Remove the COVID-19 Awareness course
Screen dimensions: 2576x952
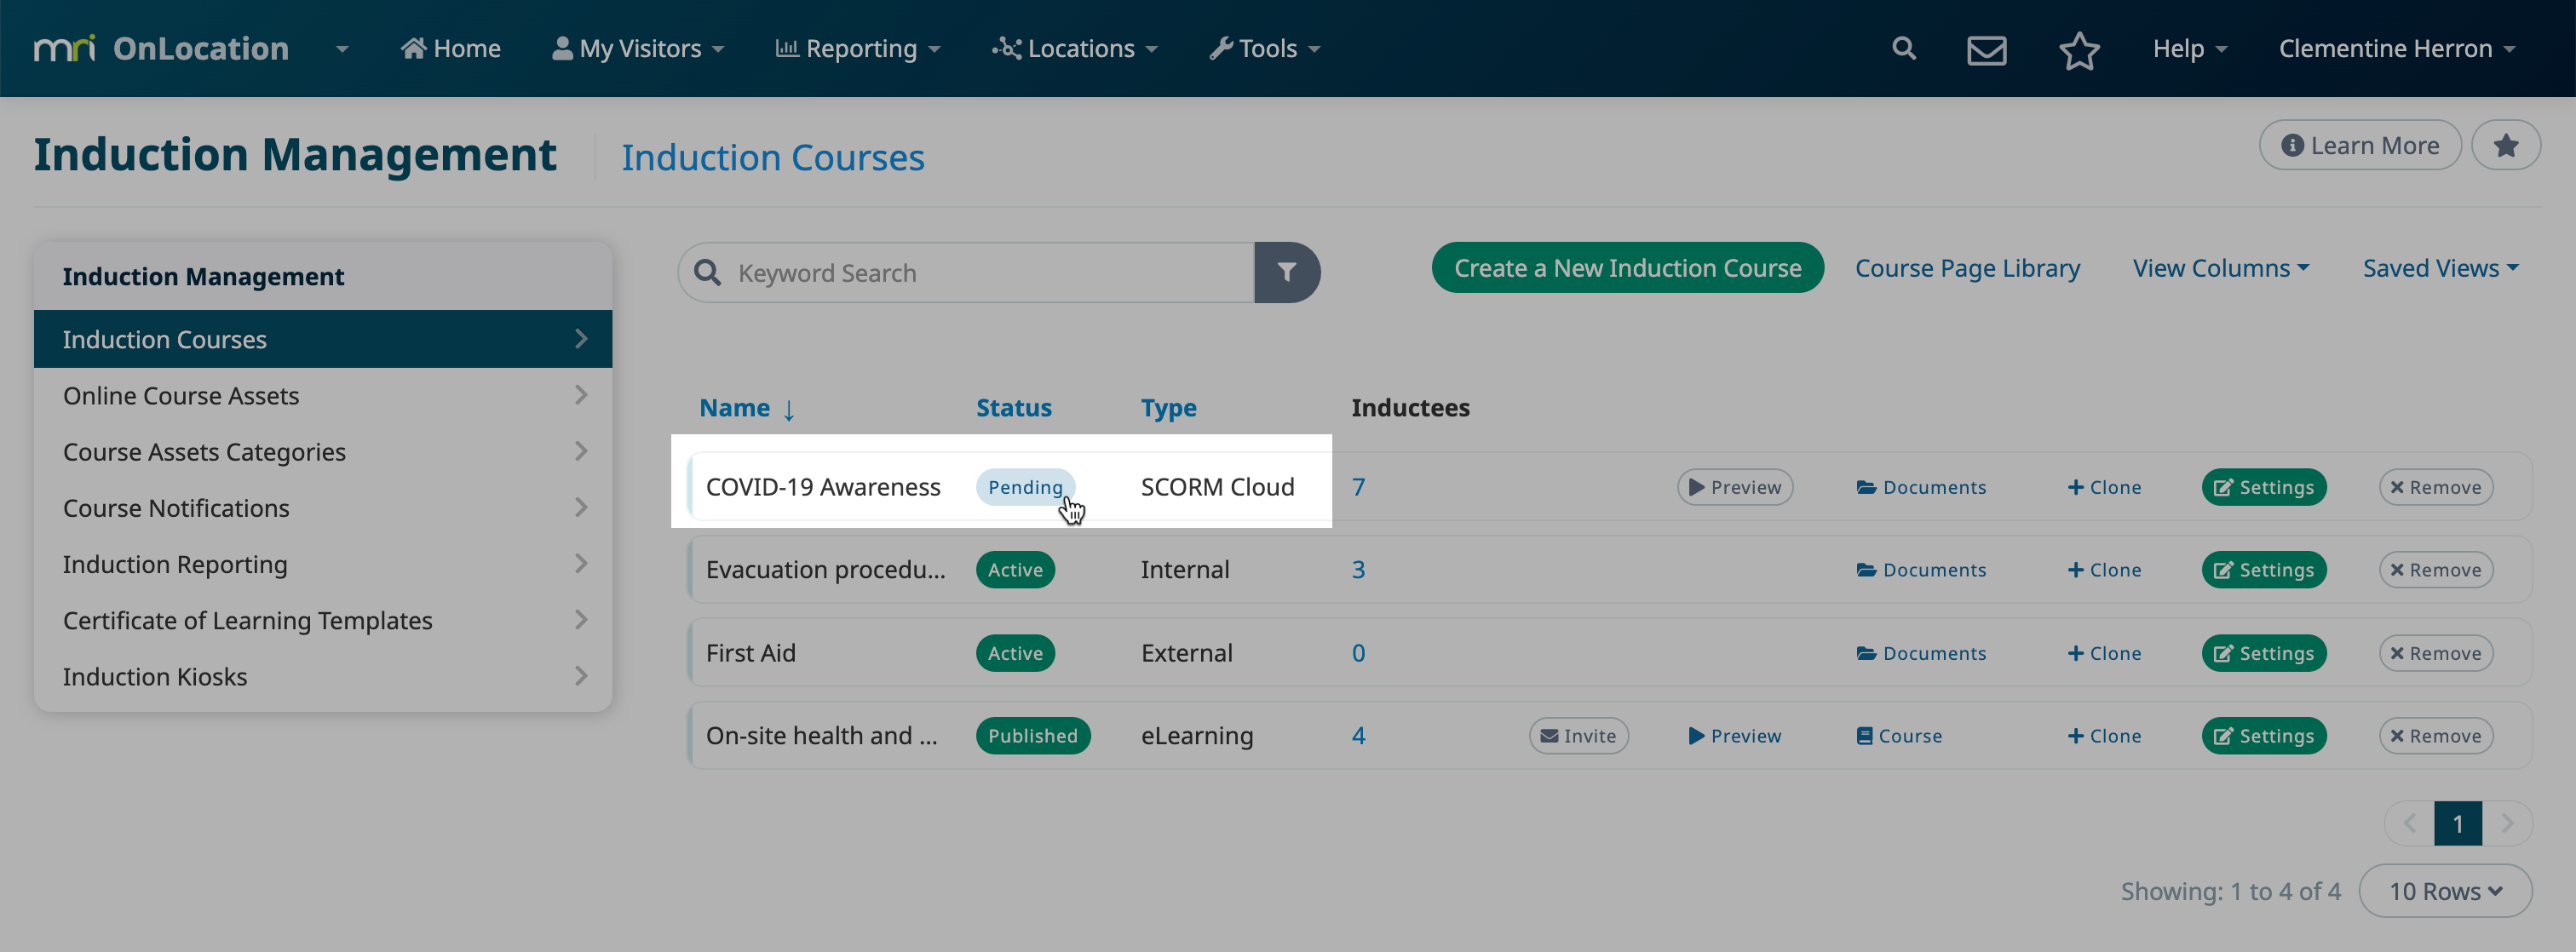tap(2435, 487)
